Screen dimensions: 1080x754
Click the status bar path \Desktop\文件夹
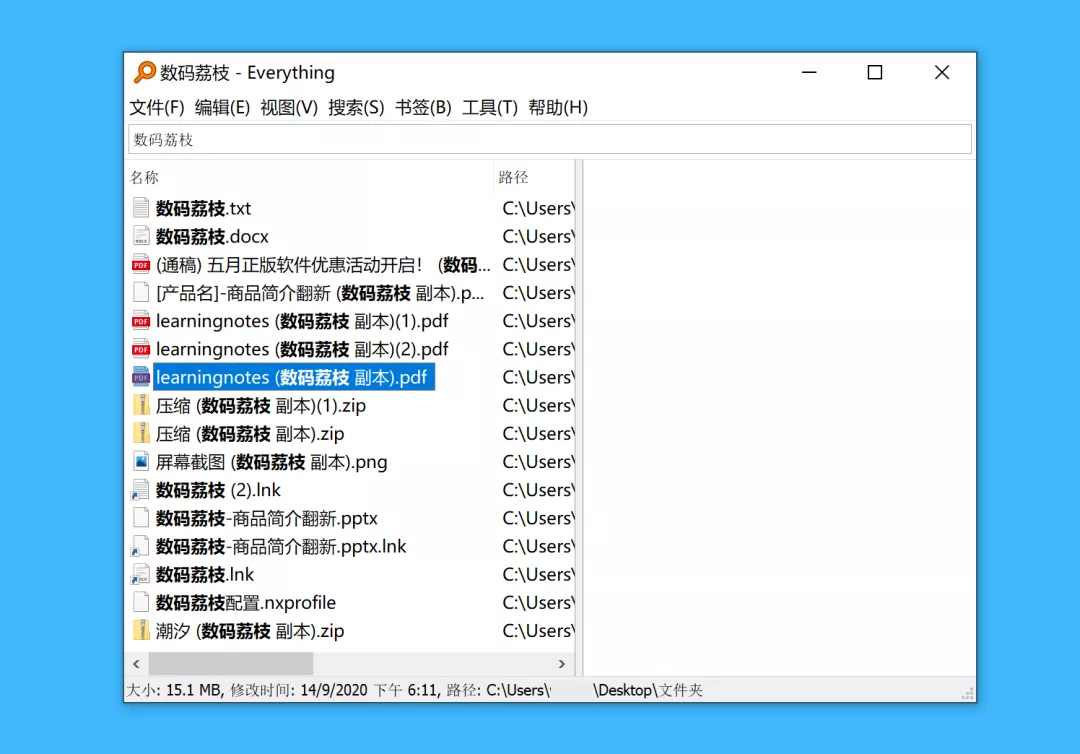647,690
